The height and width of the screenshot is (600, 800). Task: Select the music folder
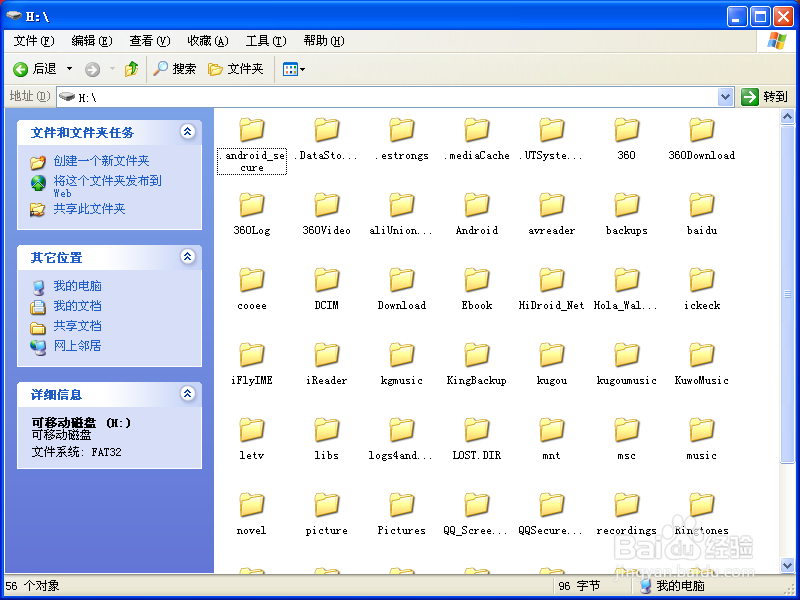[x=702, y=439]
